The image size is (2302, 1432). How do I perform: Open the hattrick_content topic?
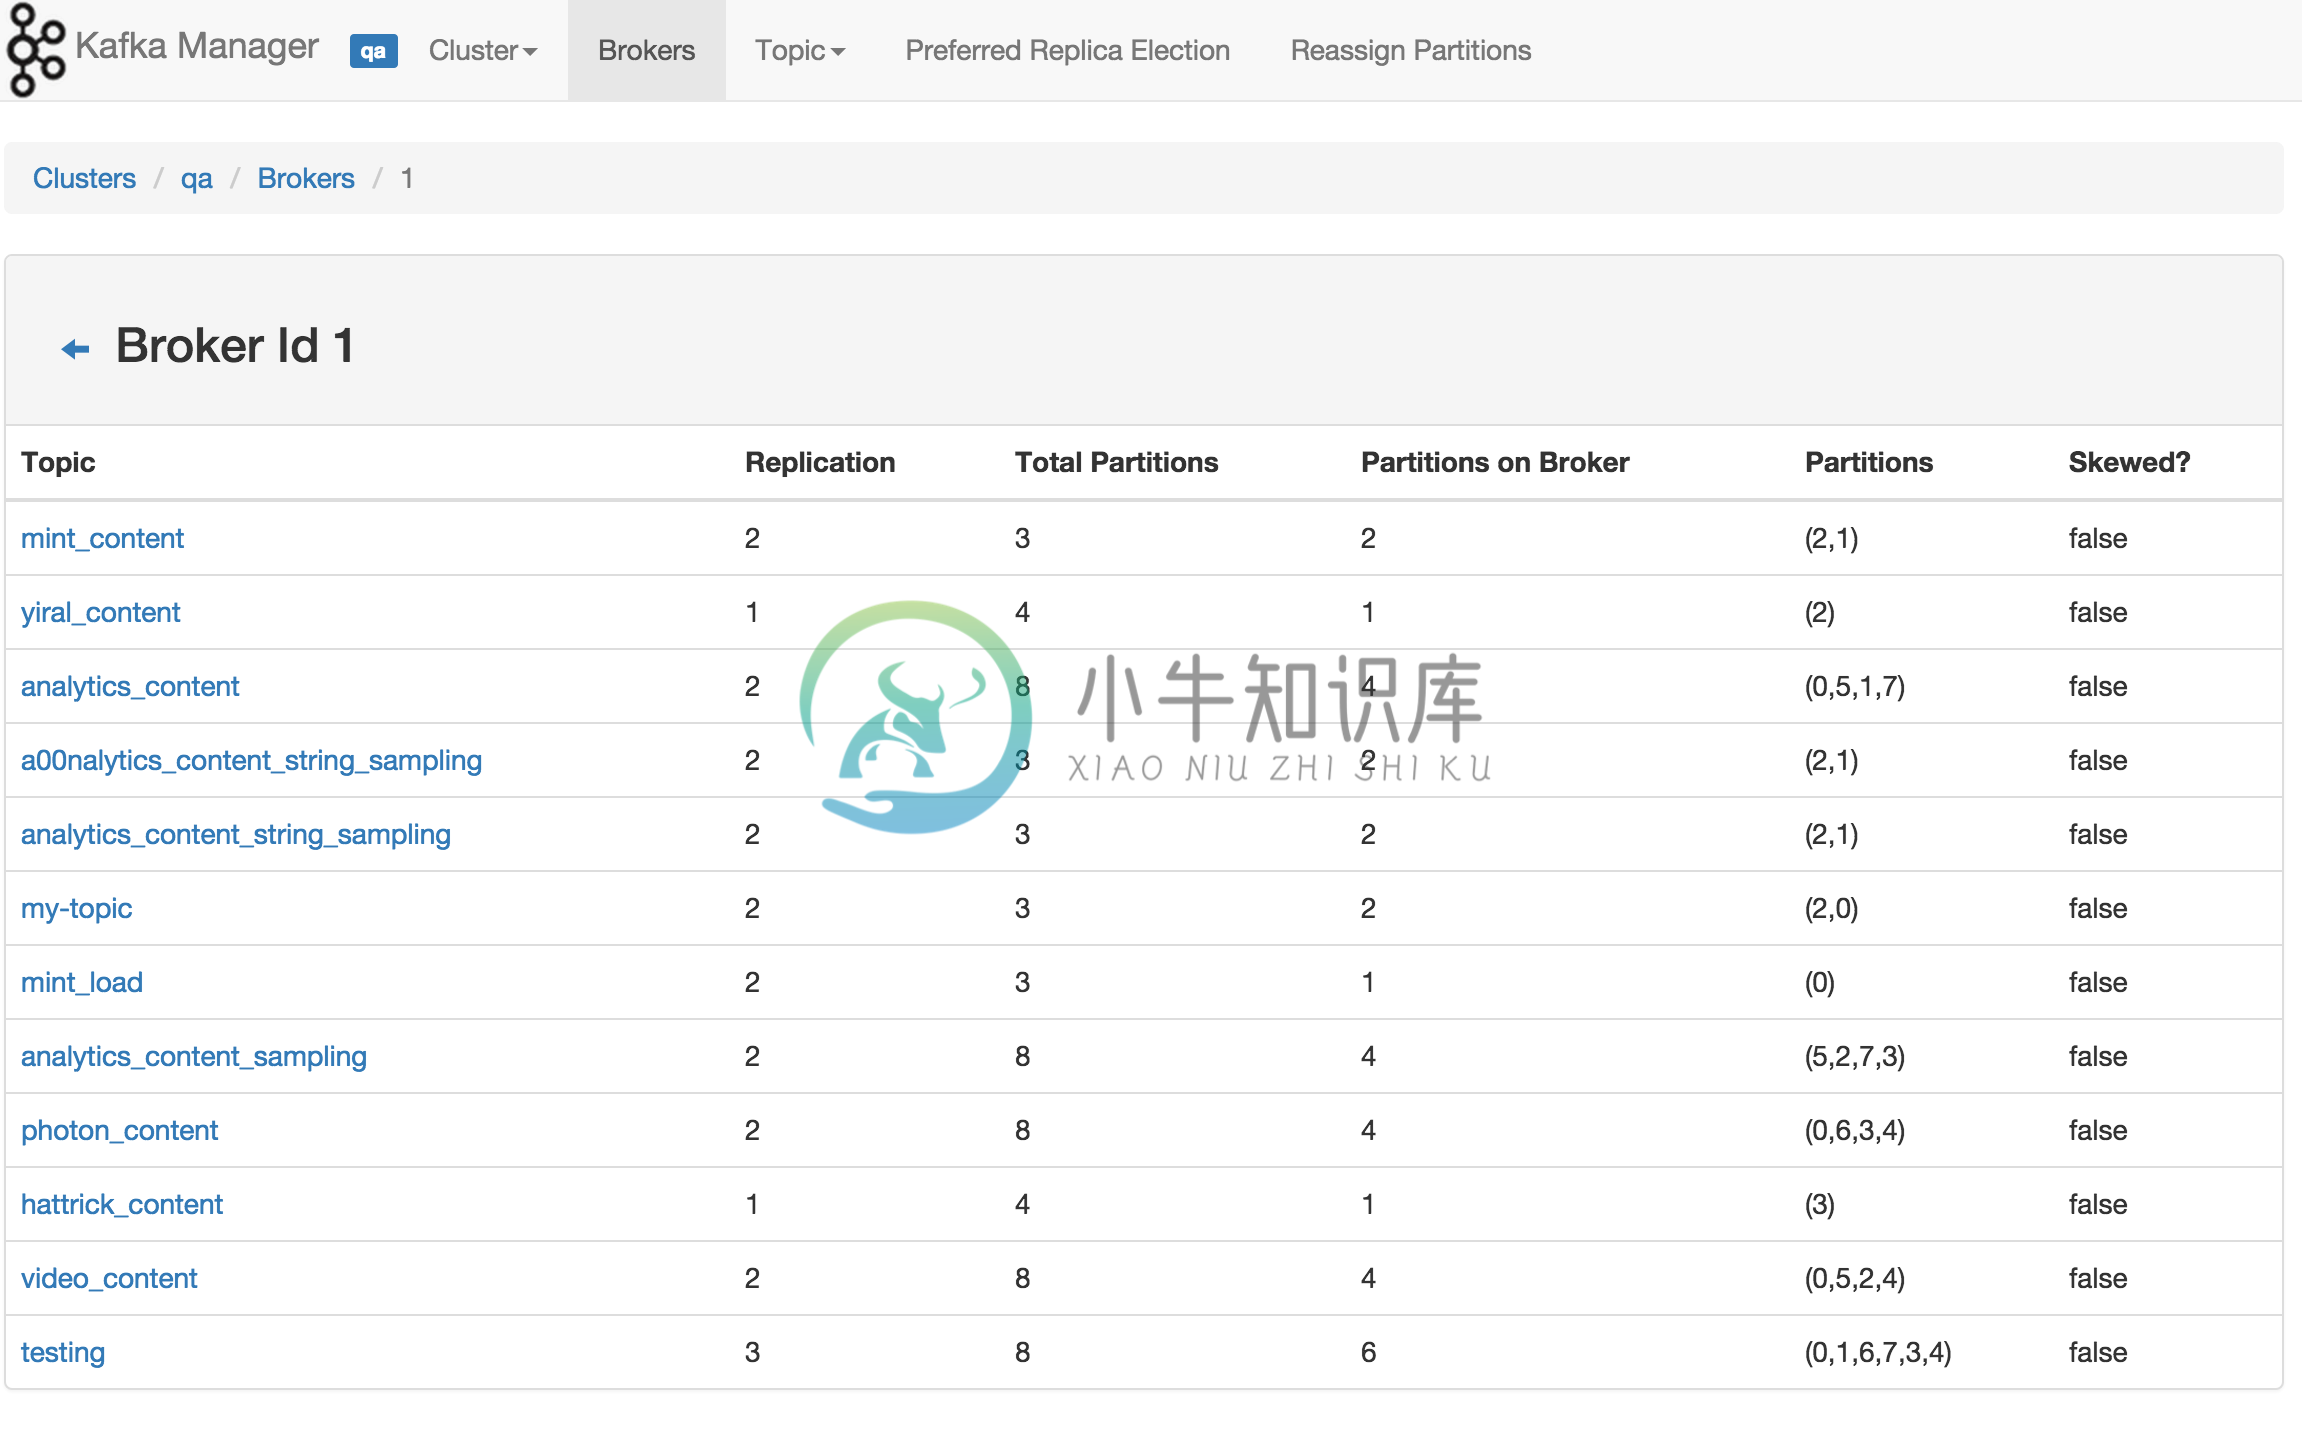pos(122,1204)
